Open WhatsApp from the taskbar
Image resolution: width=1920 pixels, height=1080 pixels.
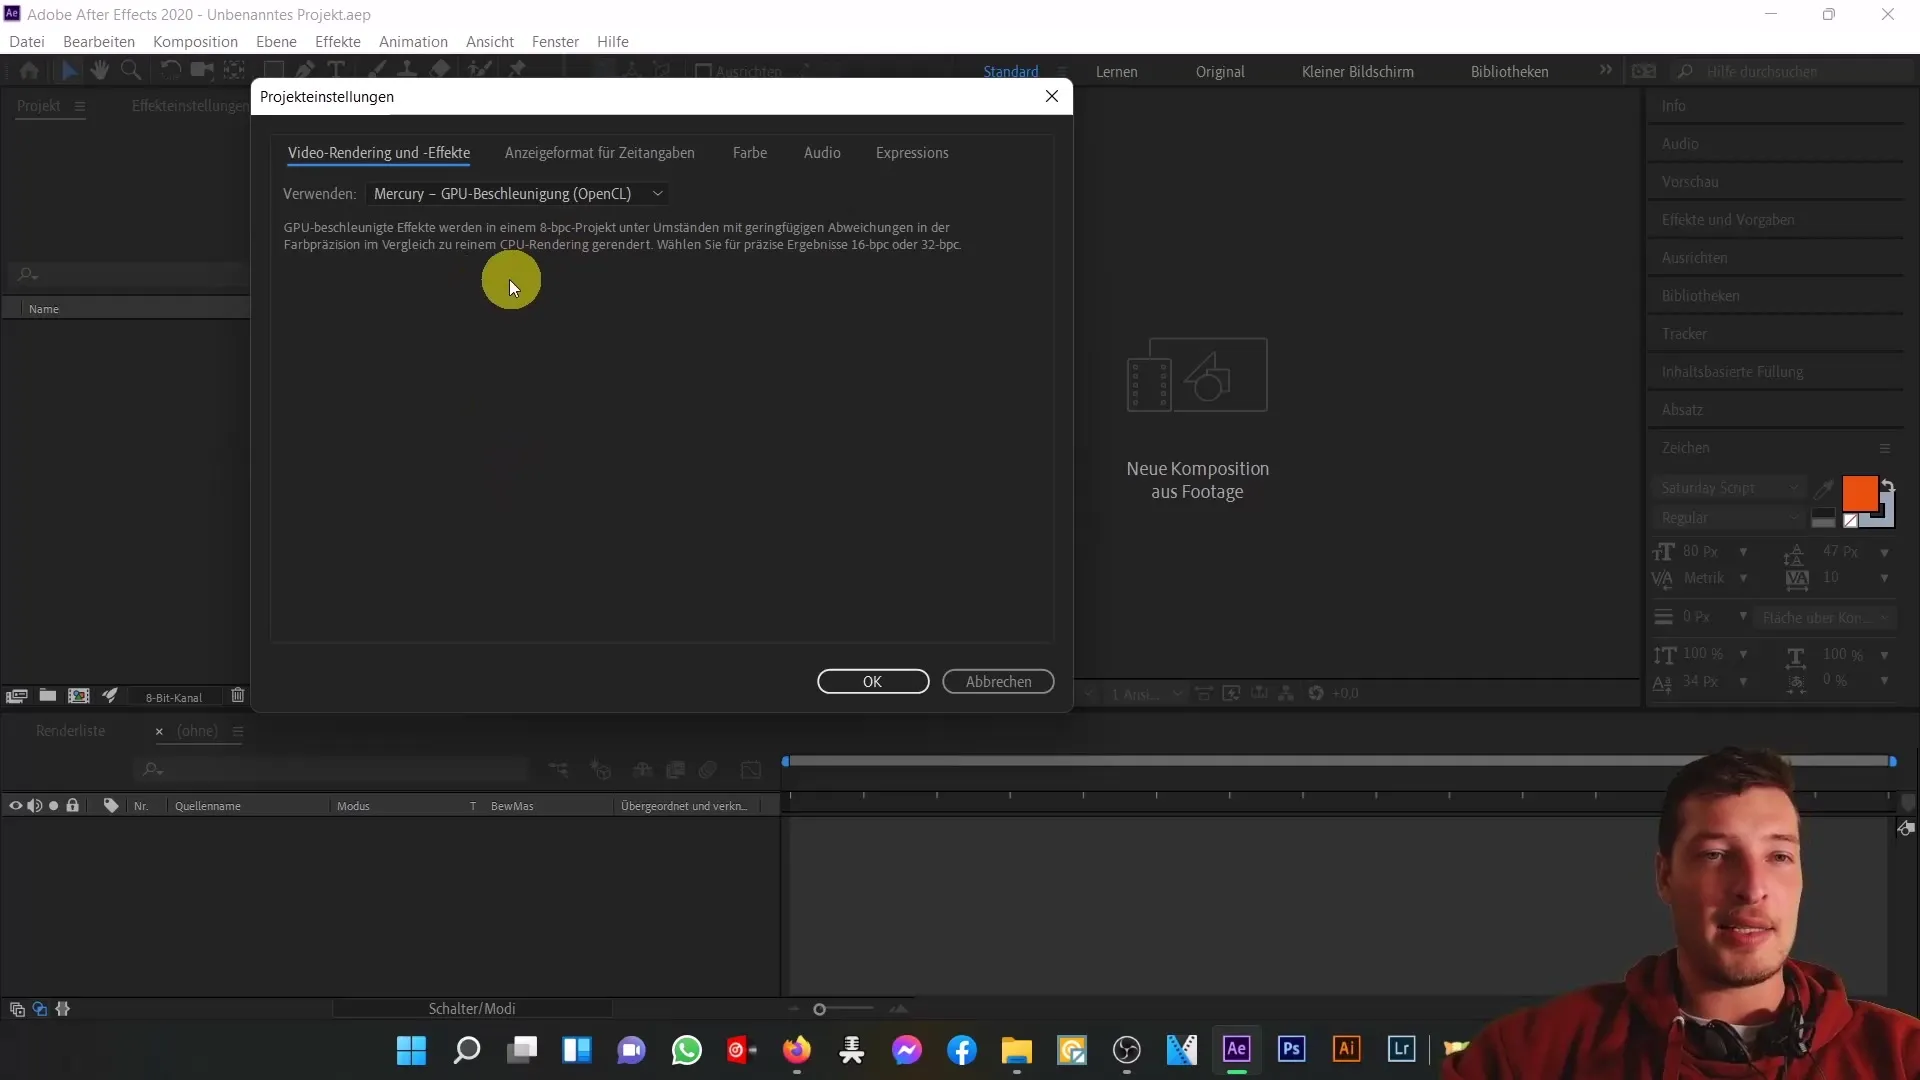(x=686, y=1050)
